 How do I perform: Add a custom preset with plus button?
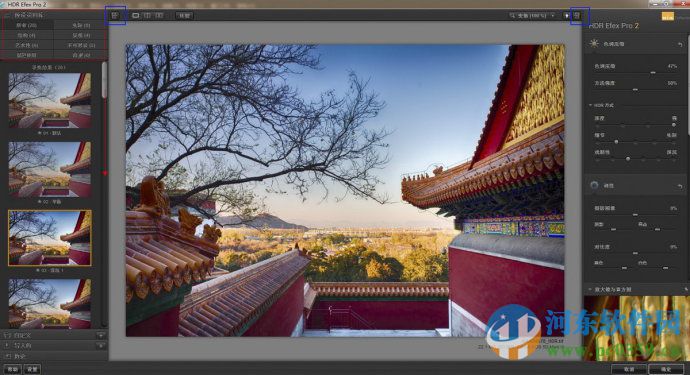(101, 335)
